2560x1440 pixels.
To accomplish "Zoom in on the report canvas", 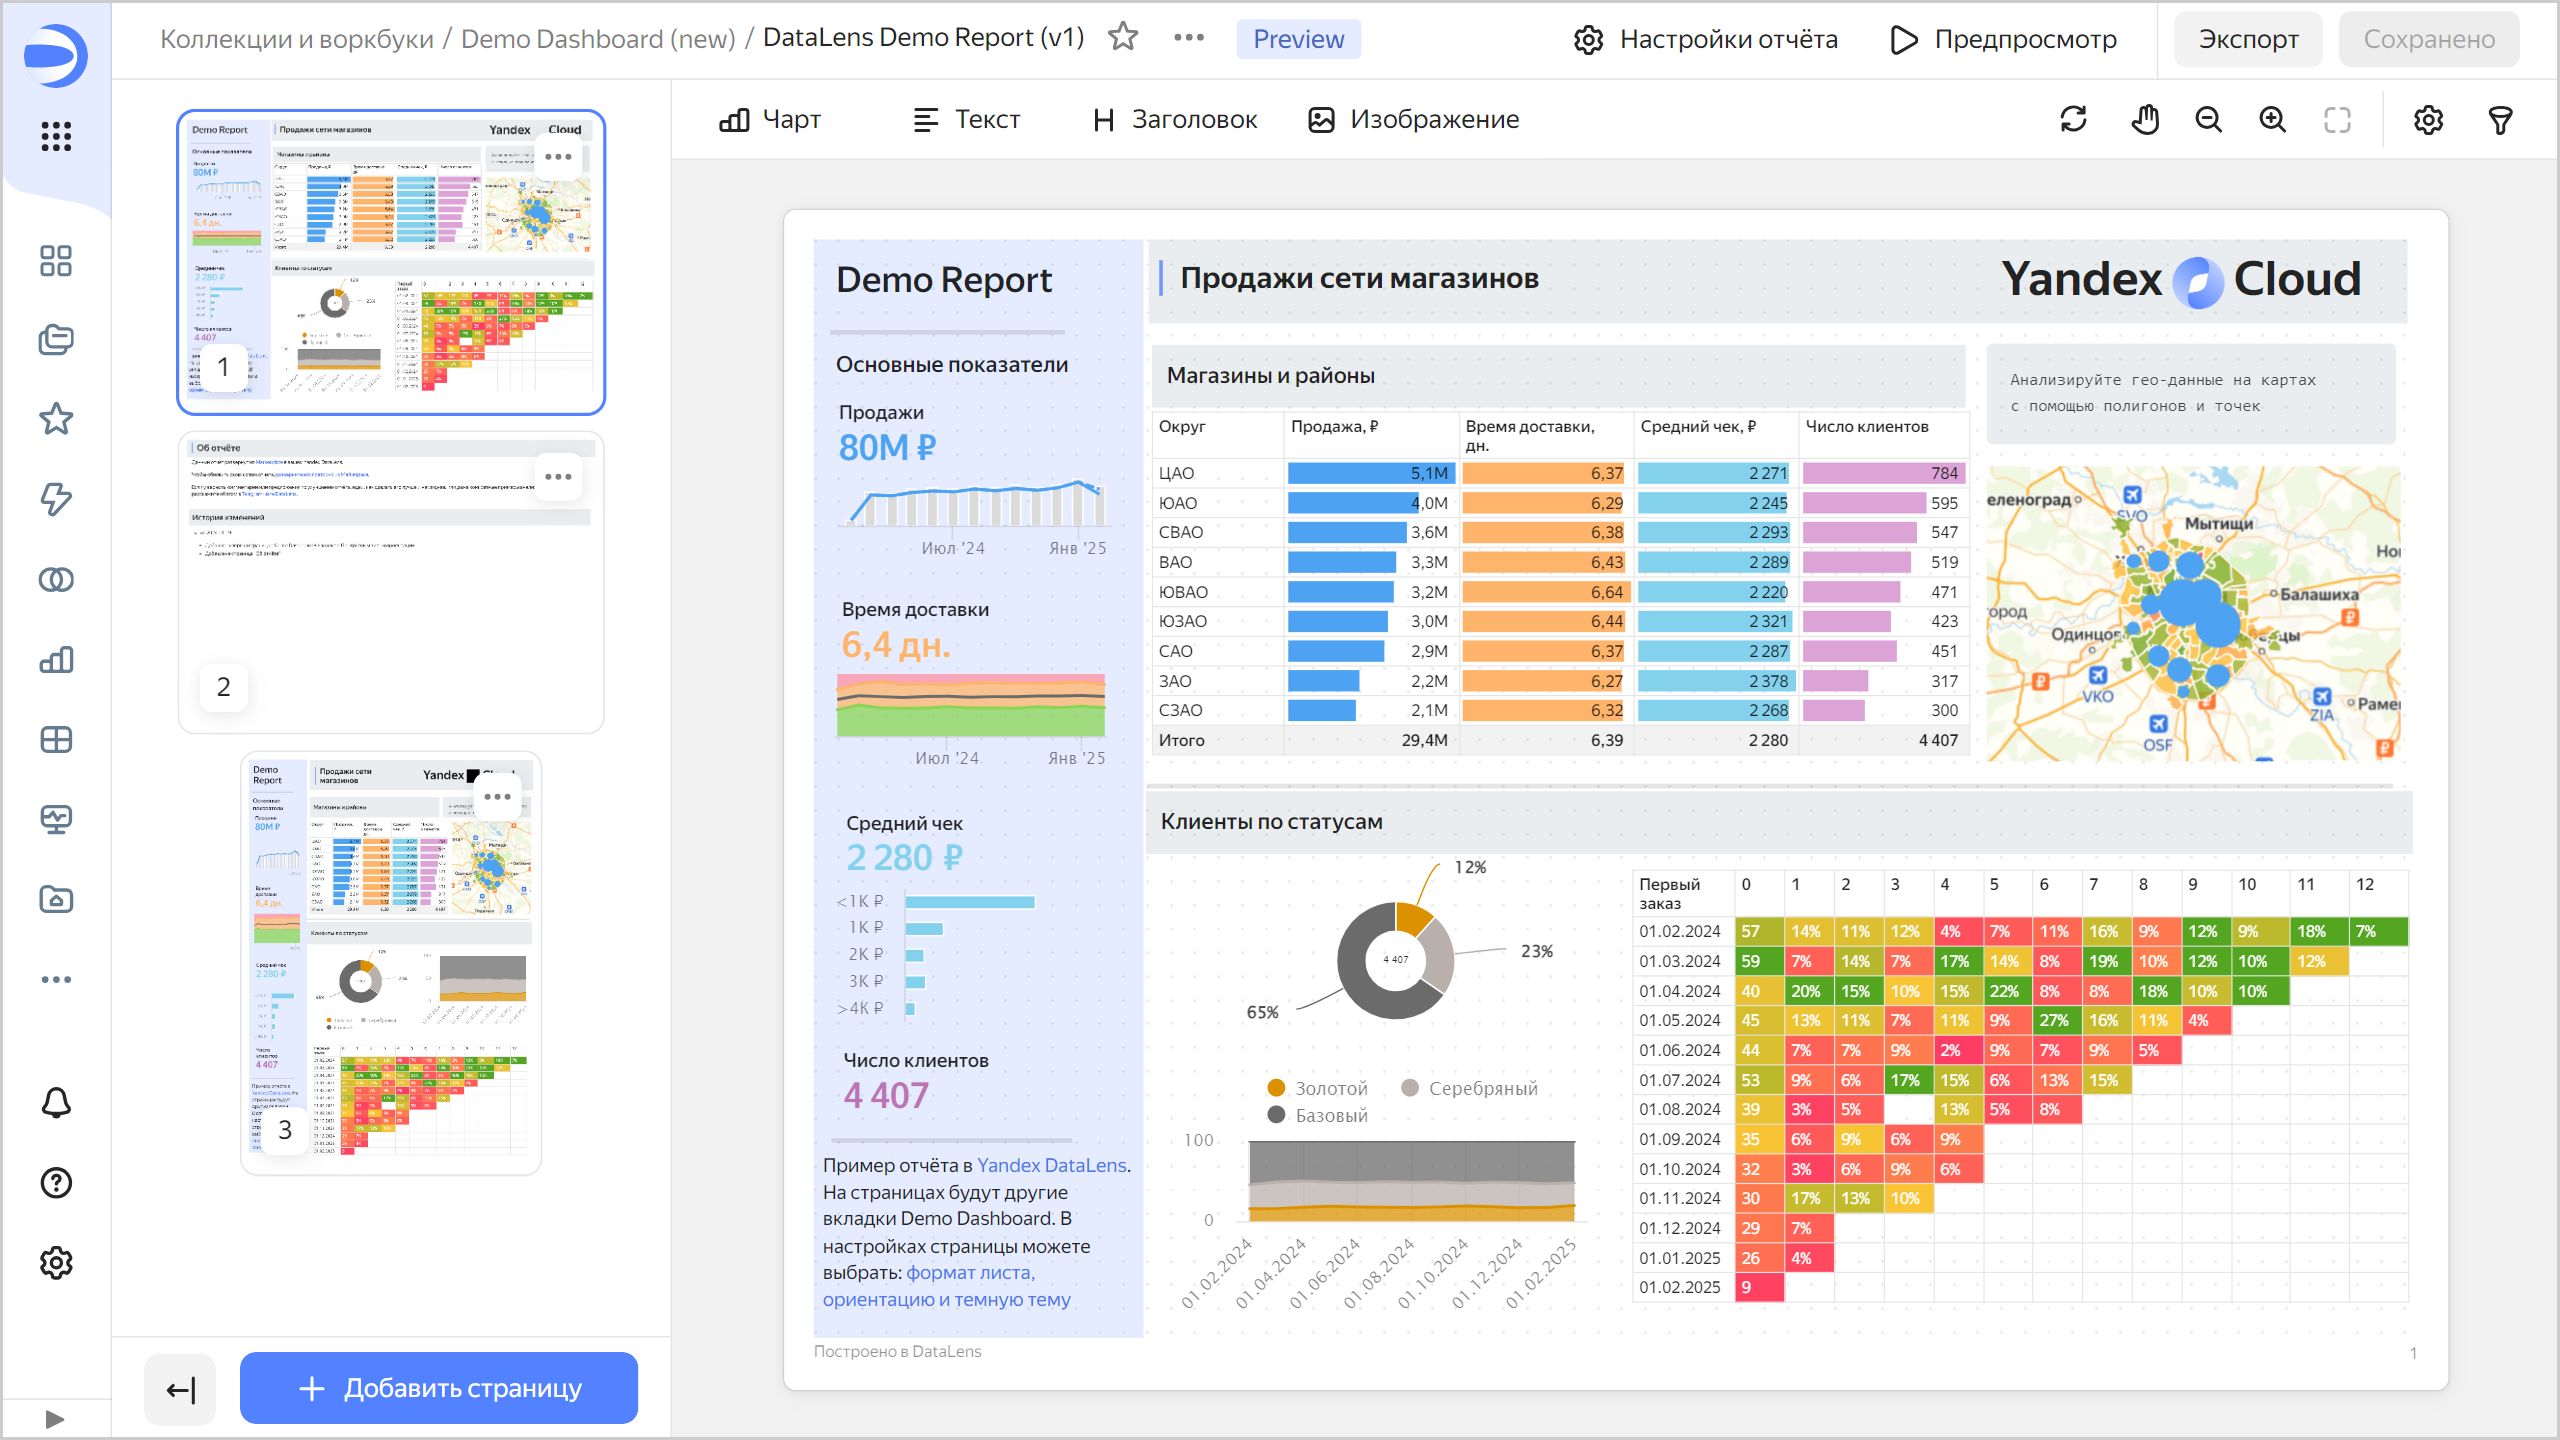I will [2273, 119].
